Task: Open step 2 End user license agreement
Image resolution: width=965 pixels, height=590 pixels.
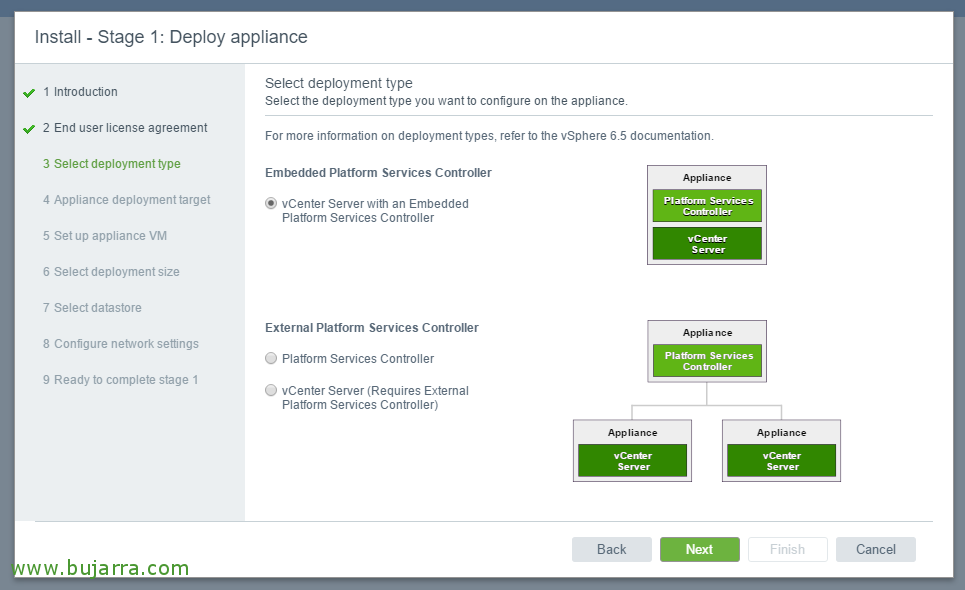Action: (x=130, y=128)
